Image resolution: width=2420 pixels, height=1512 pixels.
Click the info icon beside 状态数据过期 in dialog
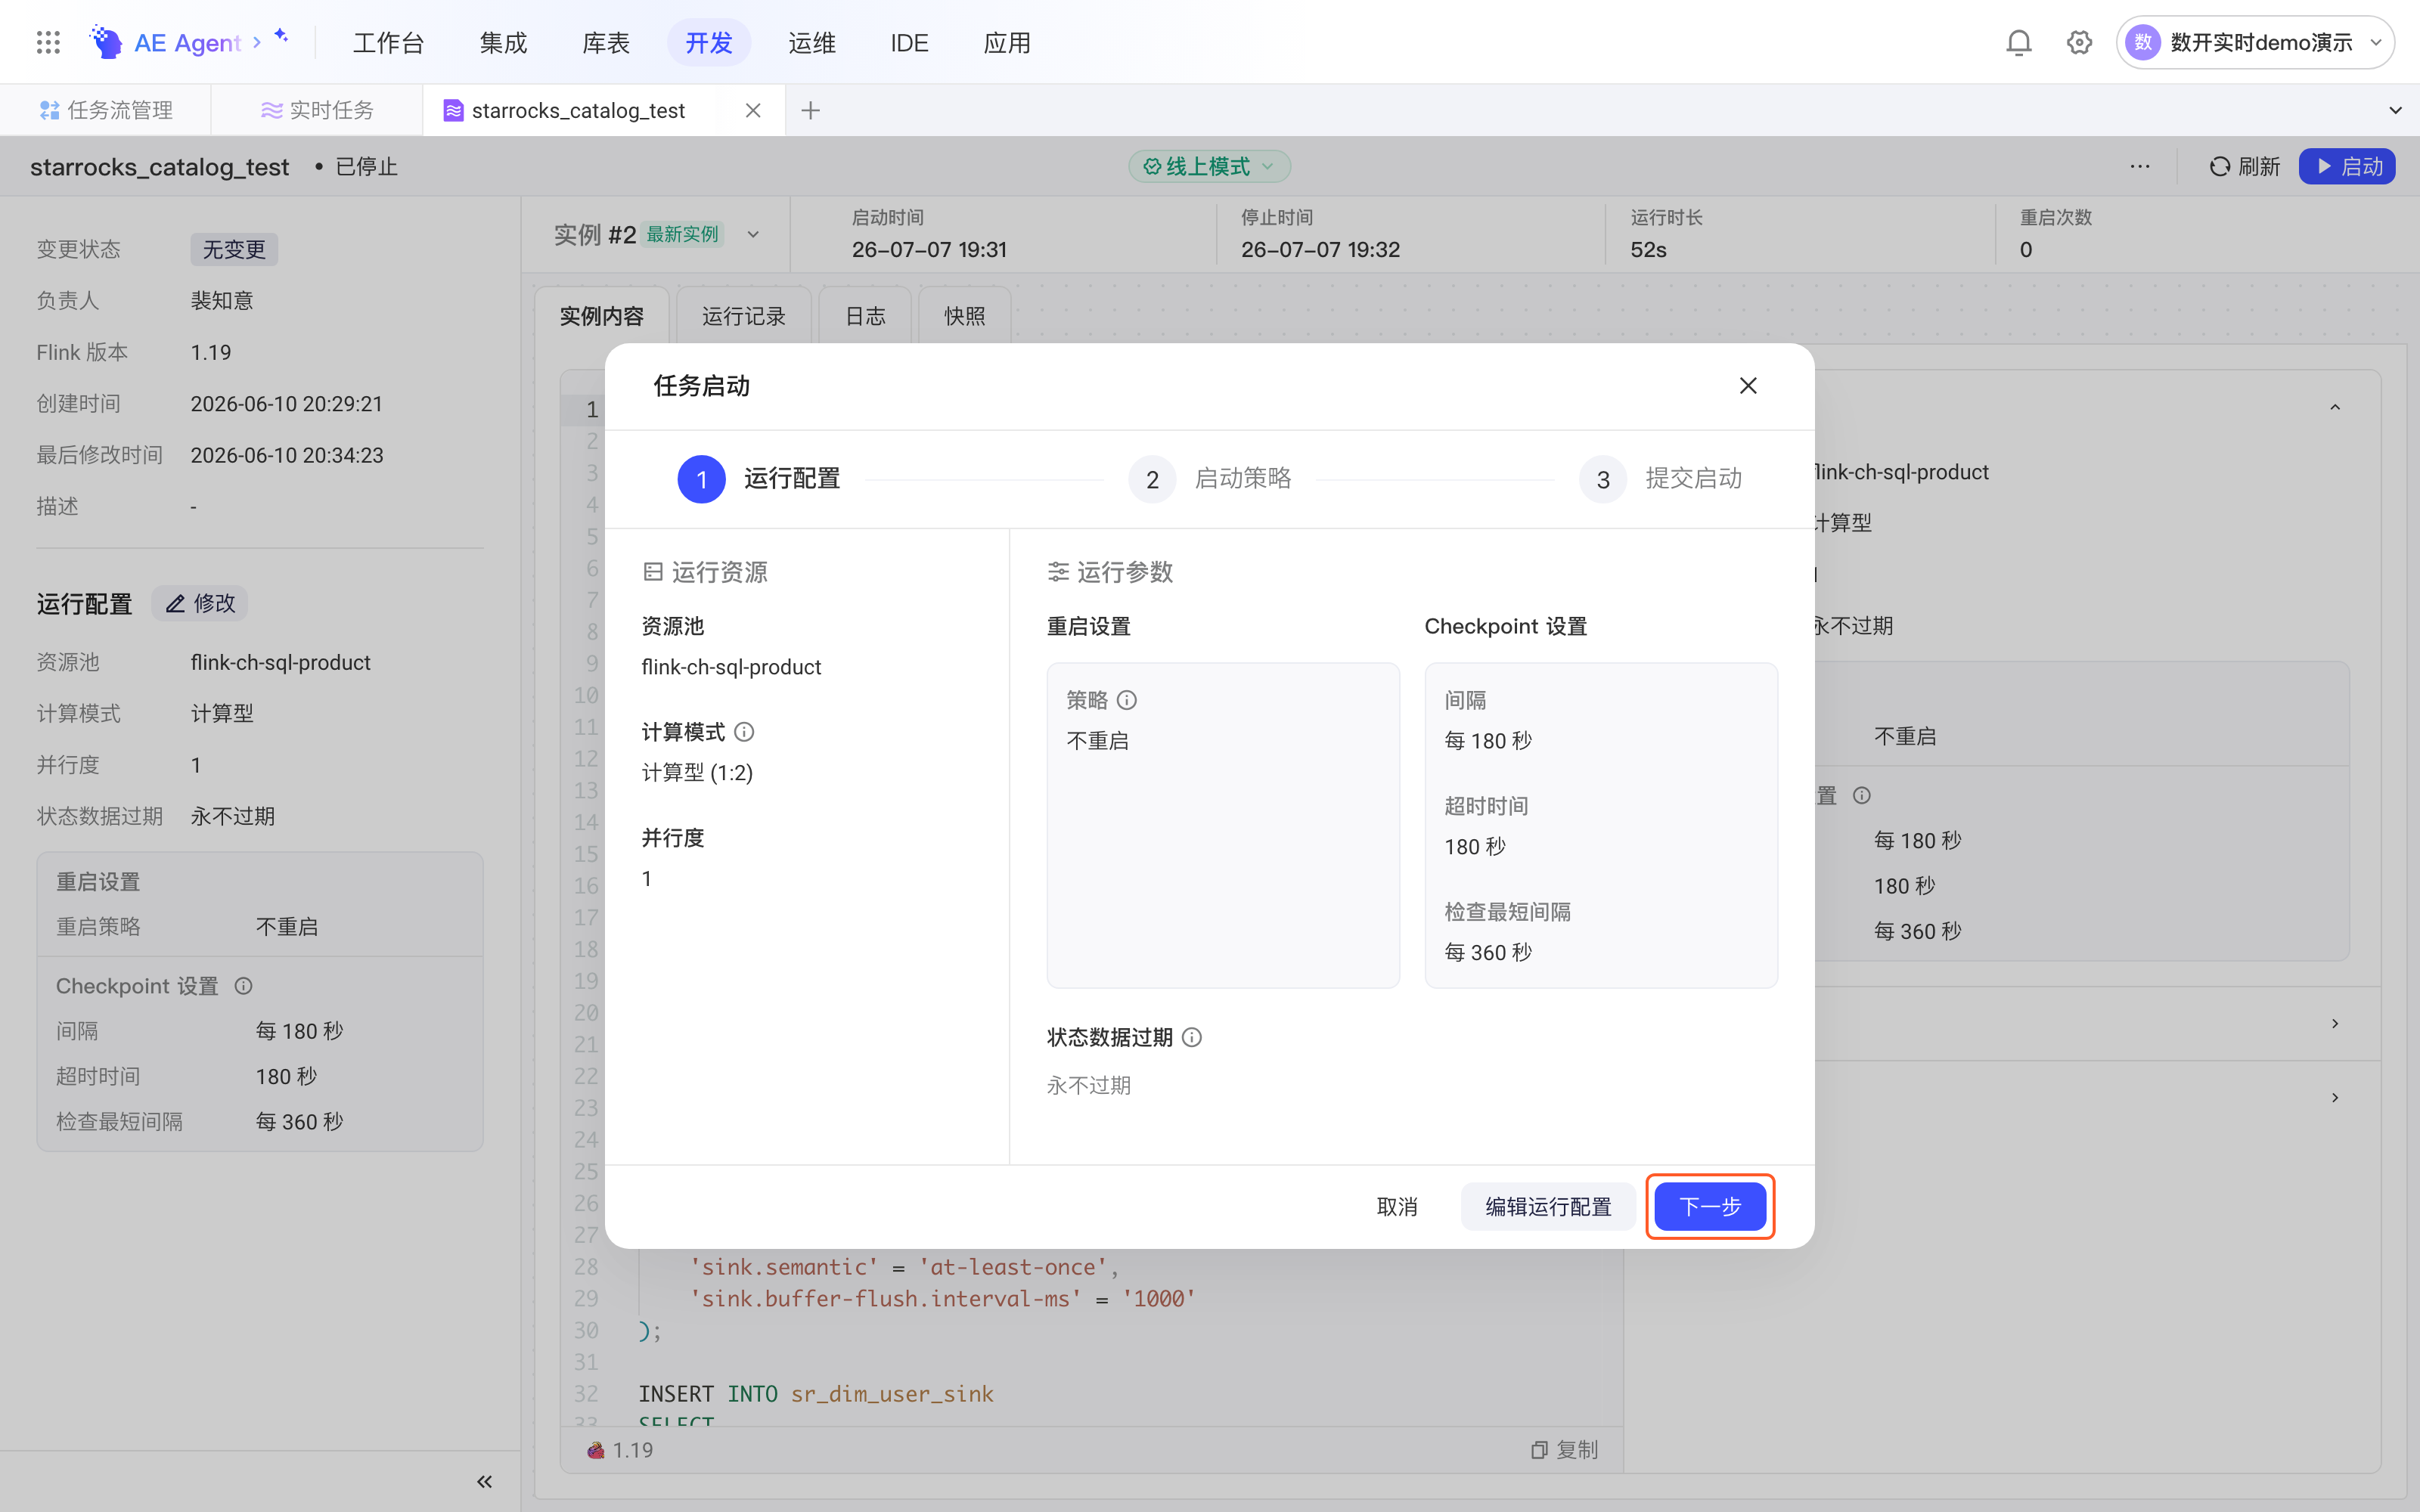(x=1192, y=1037)
